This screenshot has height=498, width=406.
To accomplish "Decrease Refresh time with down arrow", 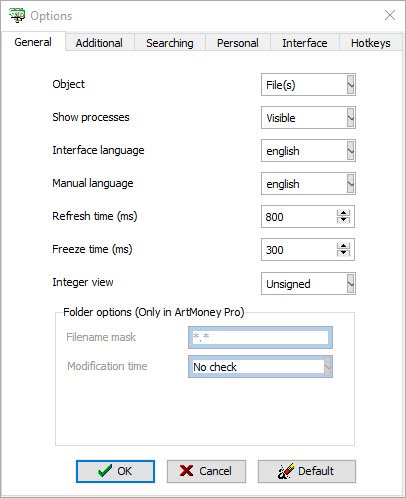I will pos(343,220).
